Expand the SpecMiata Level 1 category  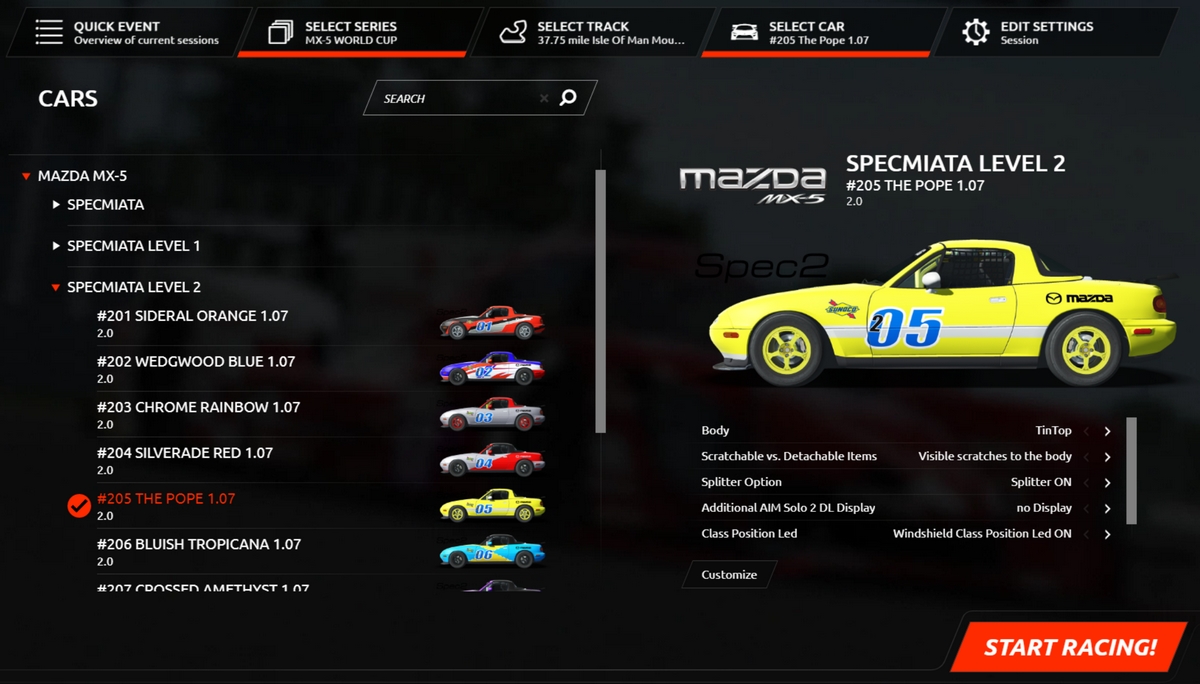(x=56, y=245)
